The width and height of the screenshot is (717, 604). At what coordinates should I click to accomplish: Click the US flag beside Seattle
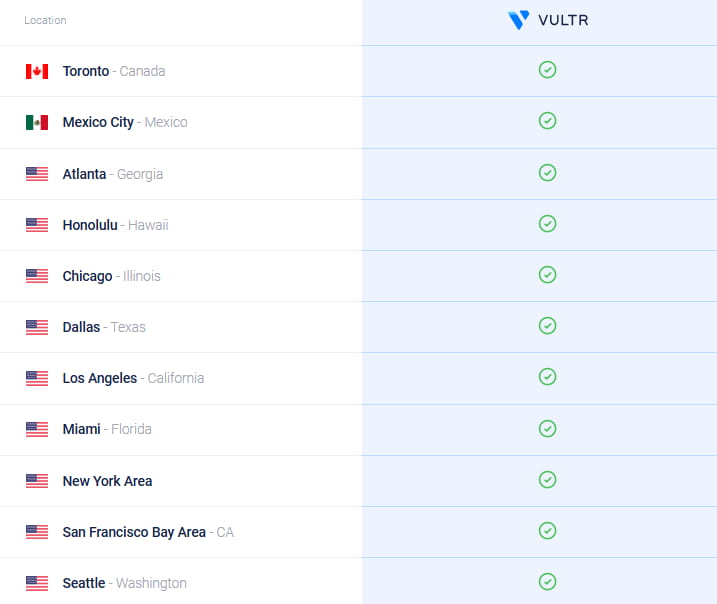coord(37,583)
